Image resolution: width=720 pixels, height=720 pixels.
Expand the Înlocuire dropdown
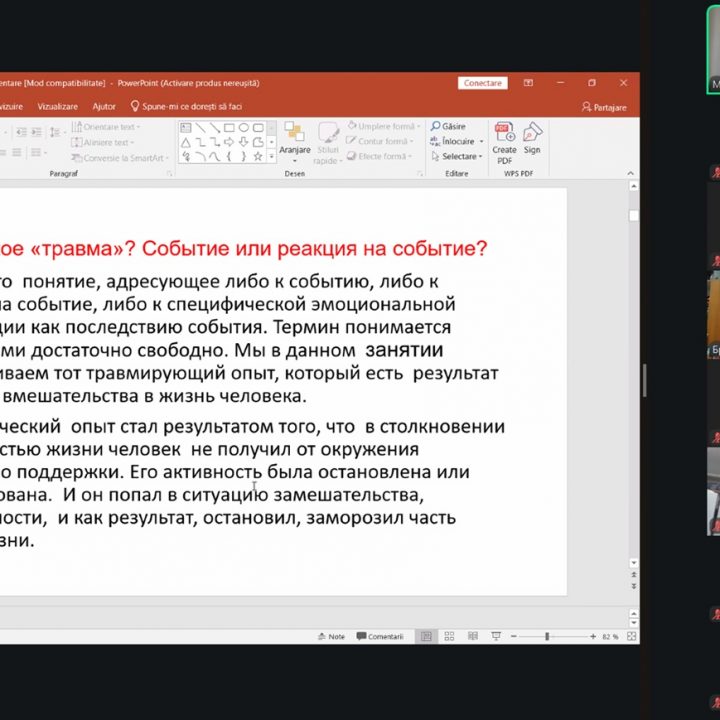coord(480,142)
